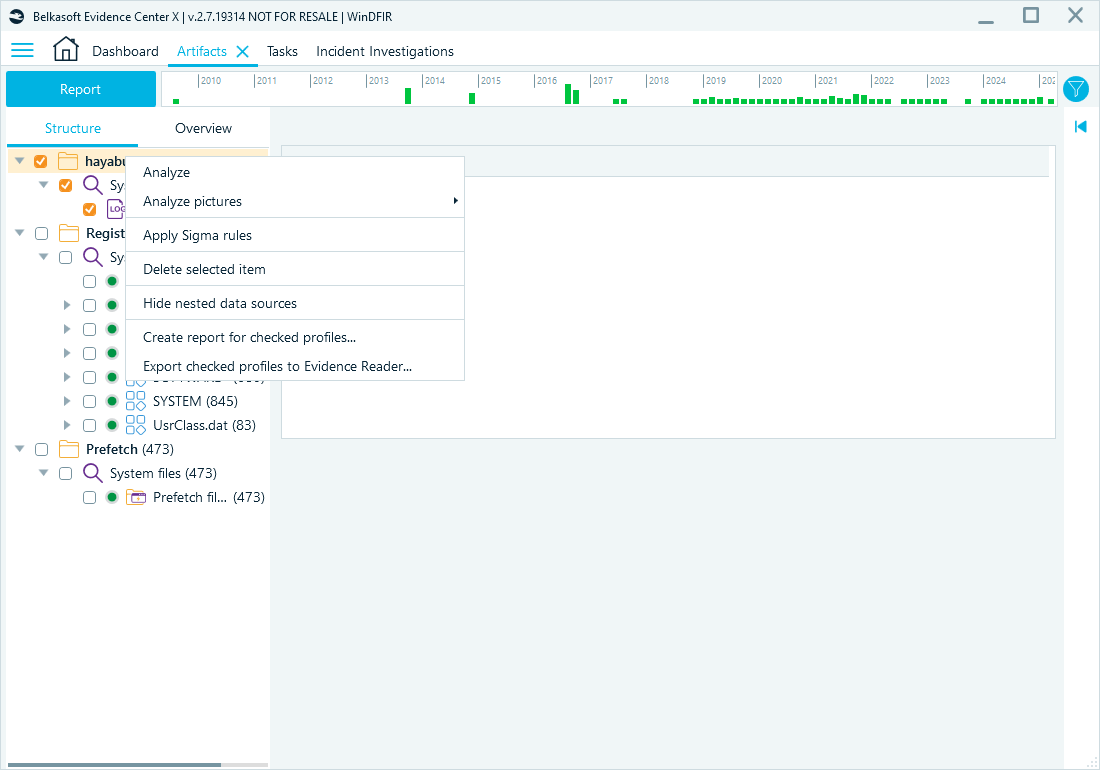Collapse the right panel with arrow icon
This screenshot has width=1100, height=770.
pyautogui.click(x=1080, y=126)
